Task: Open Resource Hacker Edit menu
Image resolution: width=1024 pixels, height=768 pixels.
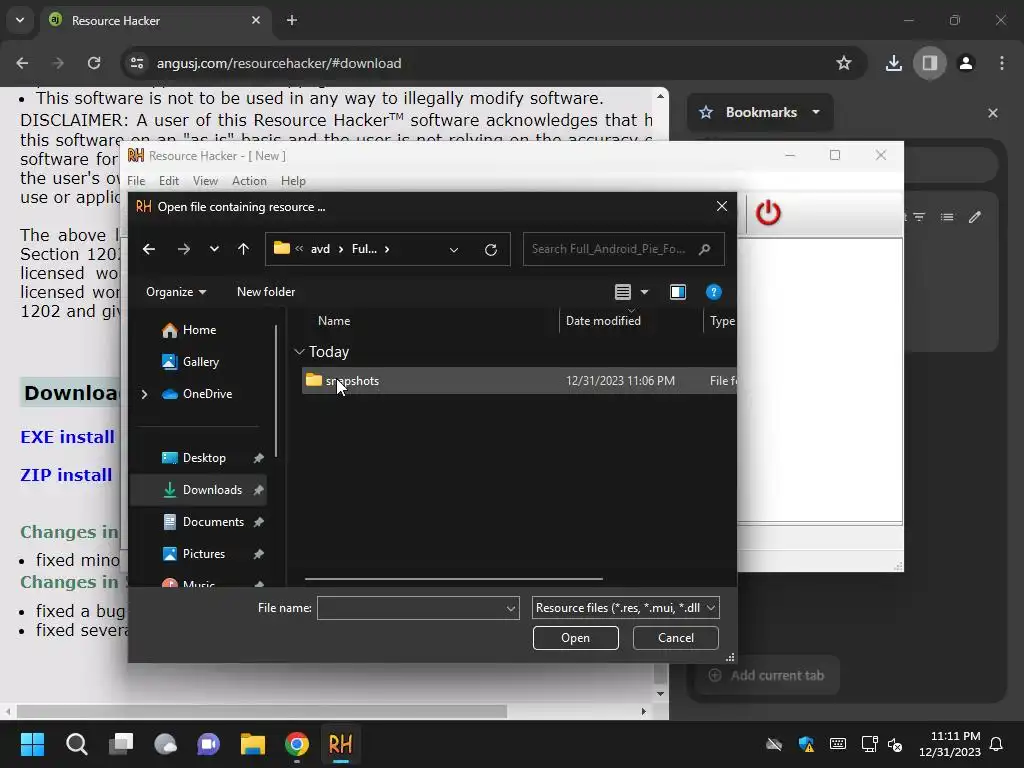Action: 168,181
